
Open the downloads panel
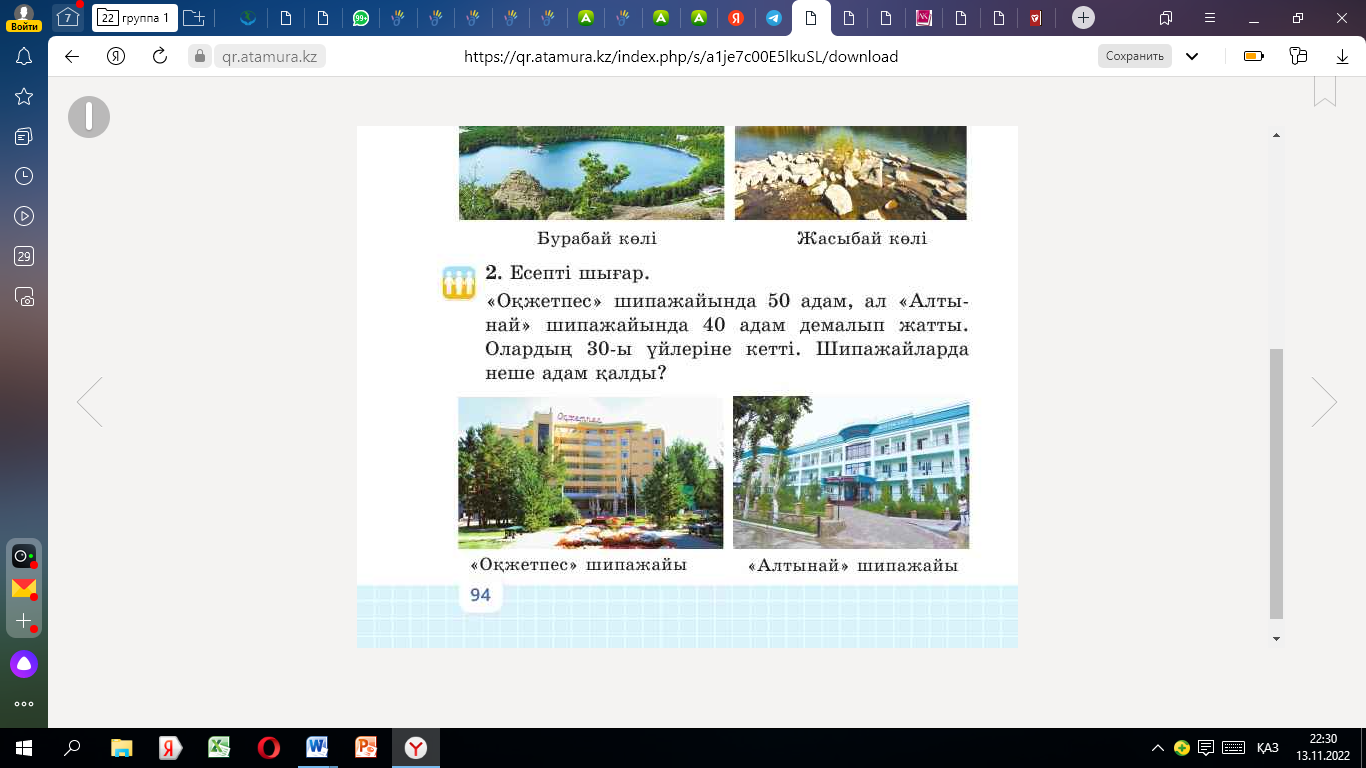pos(1343,57)
